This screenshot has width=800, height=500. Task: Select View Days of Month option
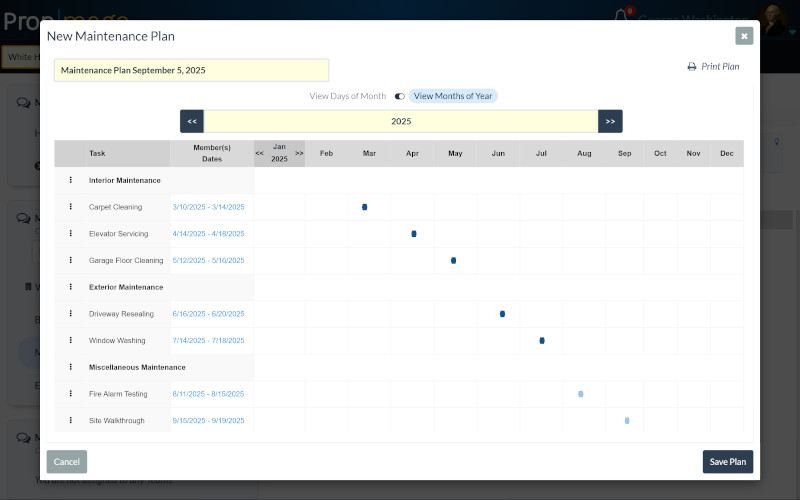coord(347,96)
